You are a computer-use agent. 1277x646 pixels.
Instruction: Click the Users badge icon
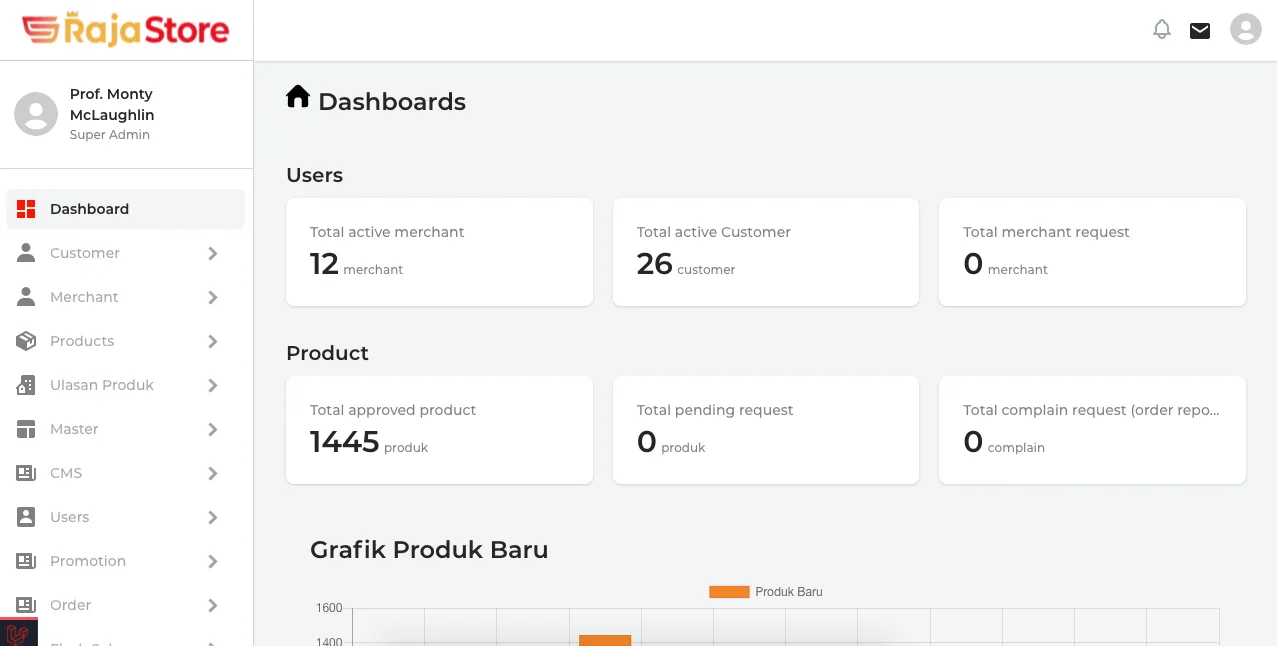[x=26, y=517]
